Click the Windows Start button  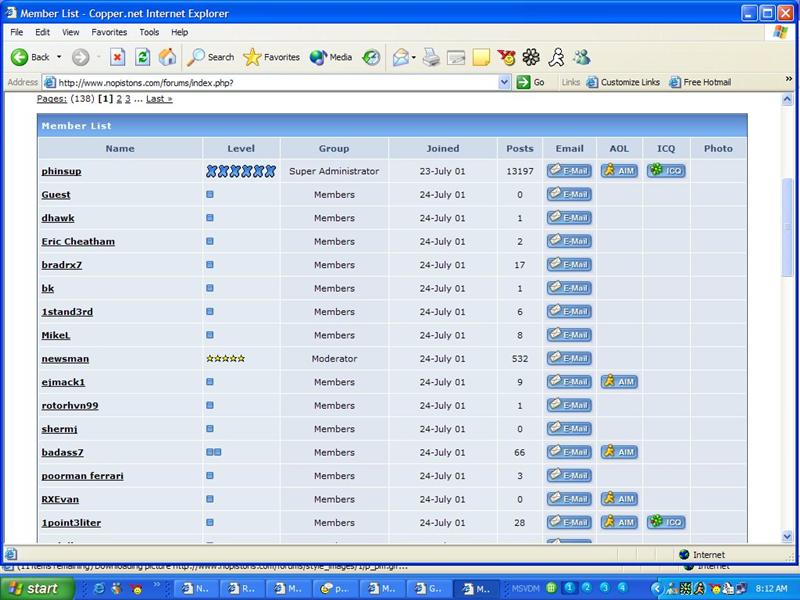[x=34, y=588]
